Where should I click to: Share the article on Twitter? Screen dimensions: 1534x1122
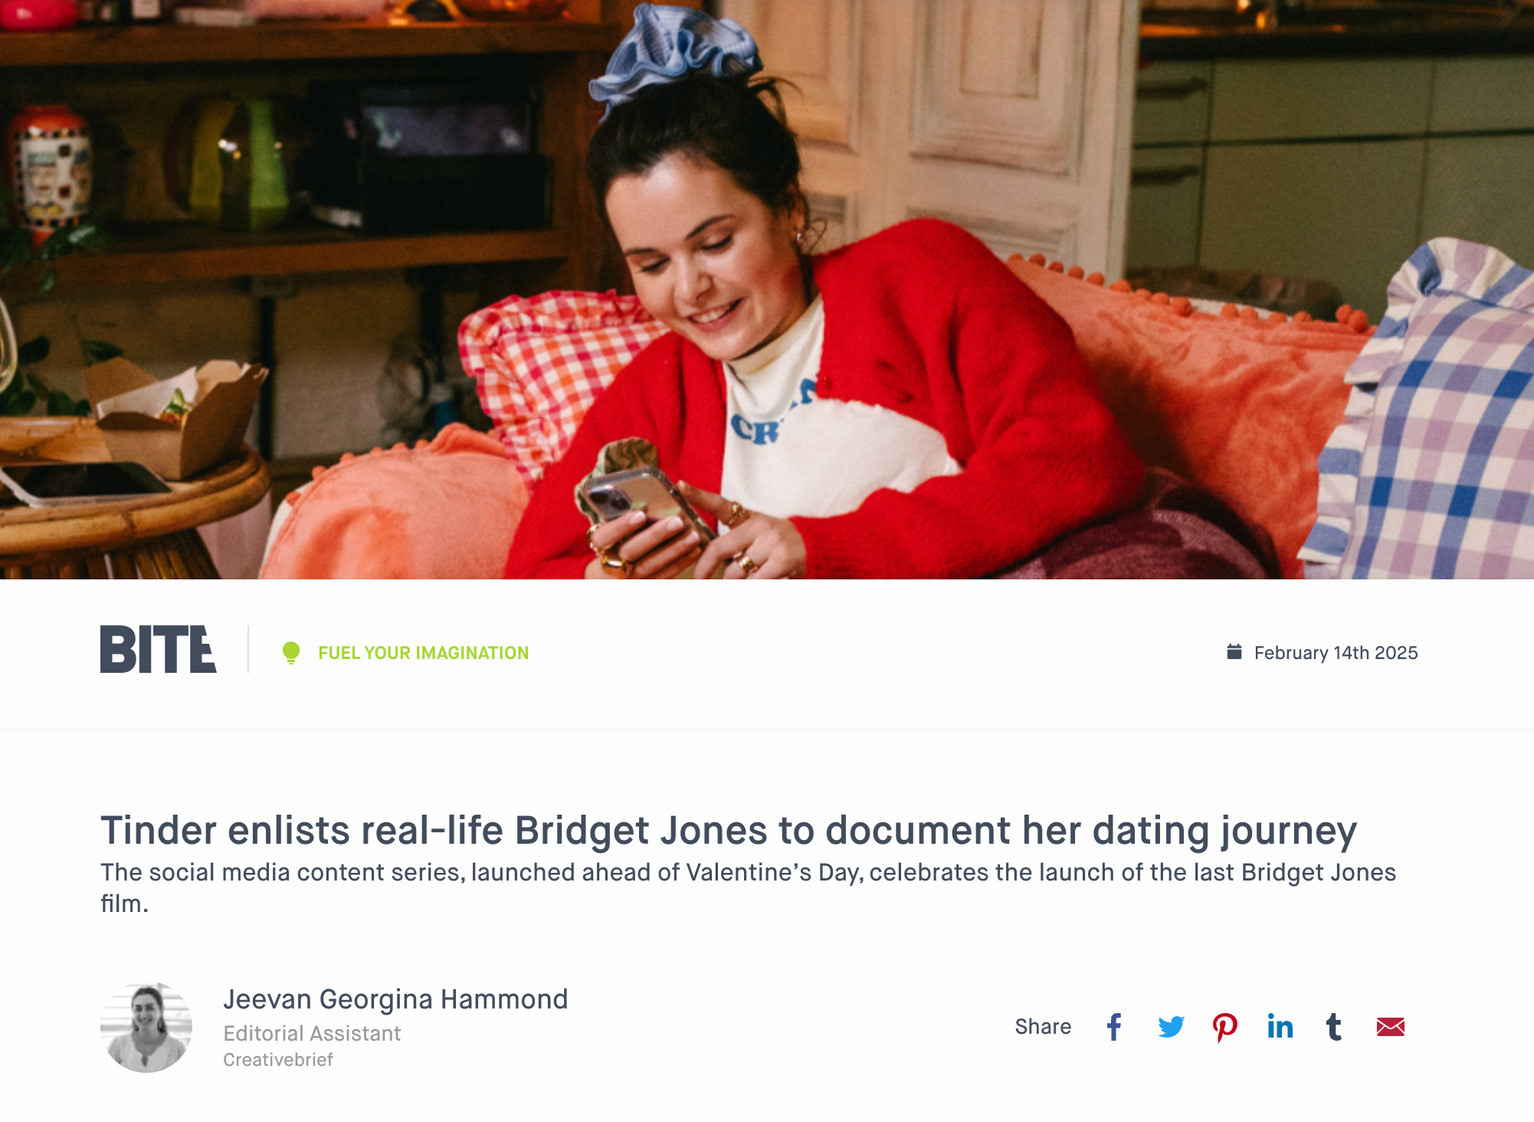(x=1171, y=1027)
